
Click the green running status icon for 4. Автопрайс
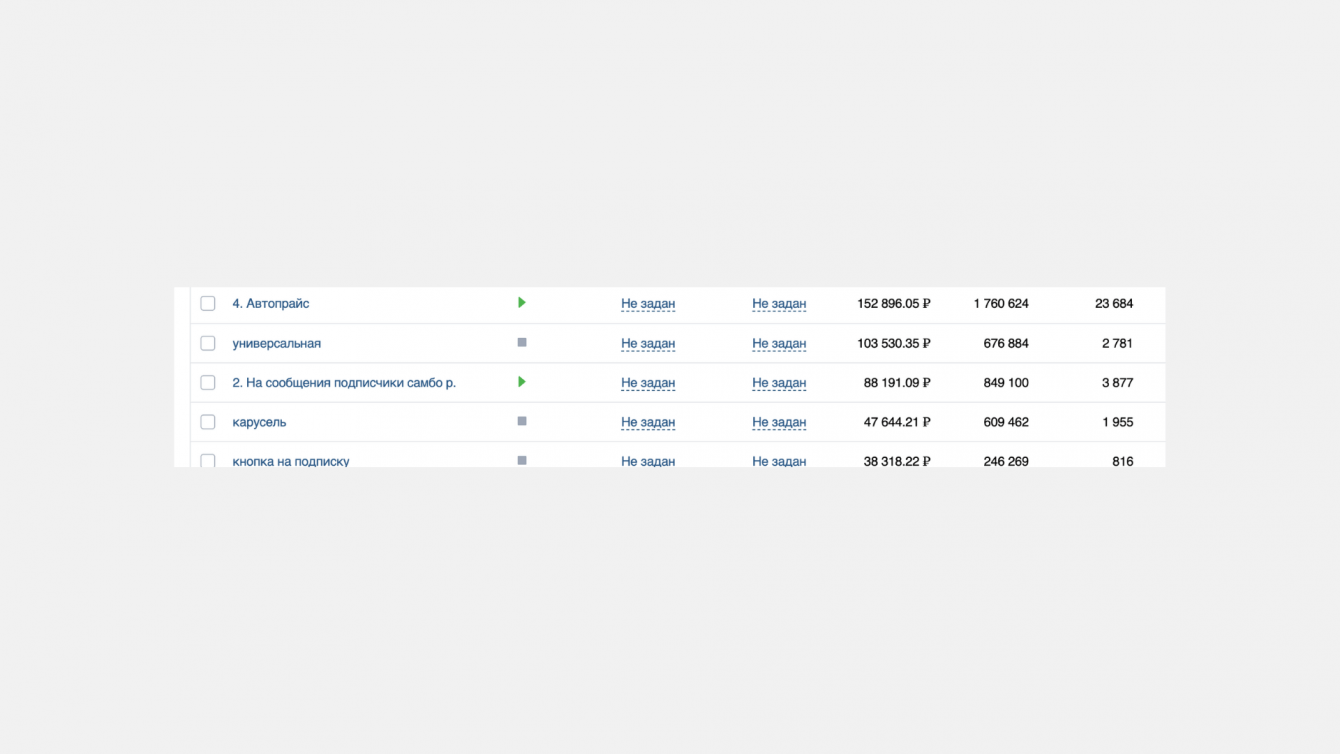click(521, 303)
